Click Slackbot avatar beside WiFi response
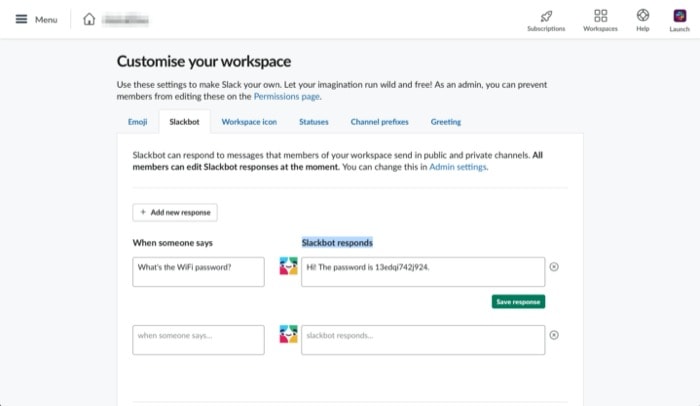The width and height of the screenshot is (700, 406). pyautogui.click(x=288, y=266)
